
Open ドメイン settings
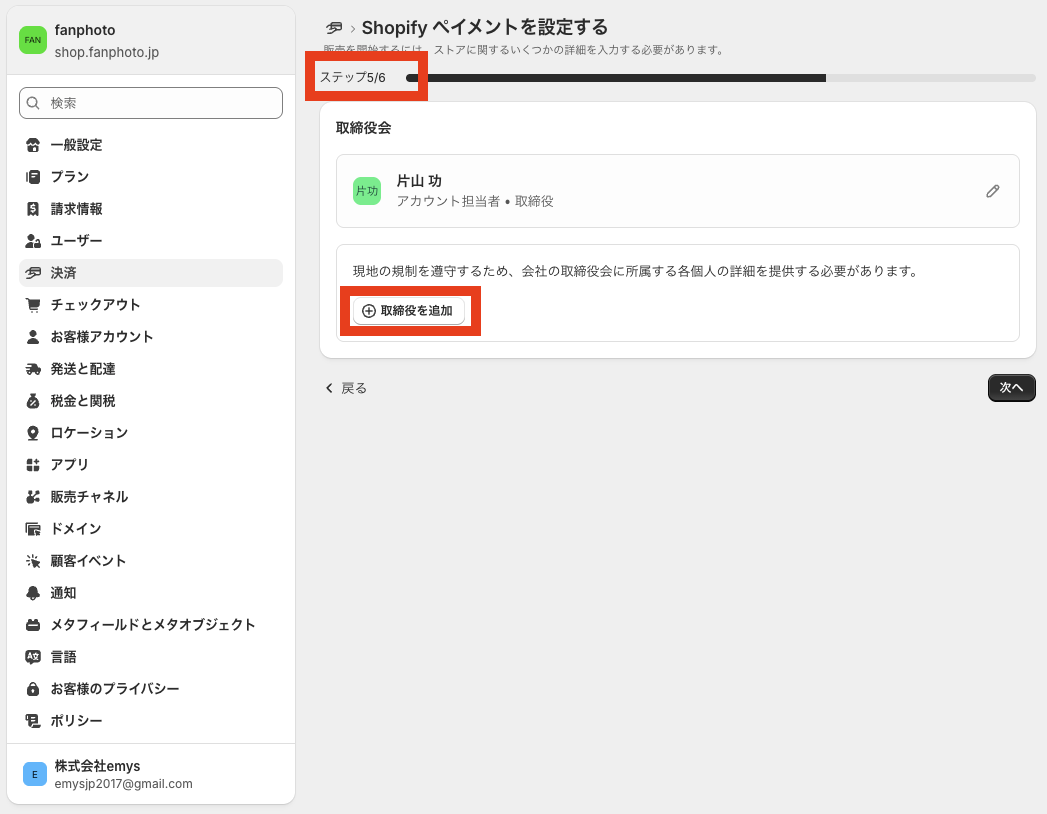point(151,529)
